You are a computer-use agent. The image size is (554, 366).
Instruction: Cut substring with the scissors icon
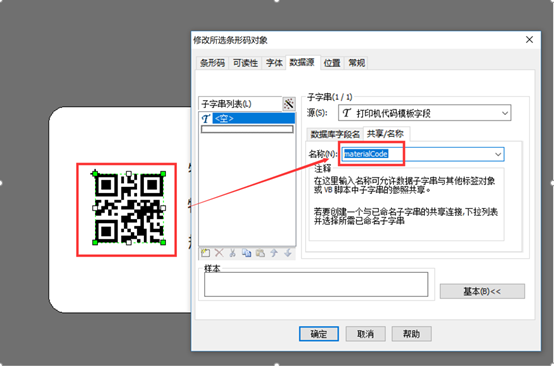pos(232,253)
